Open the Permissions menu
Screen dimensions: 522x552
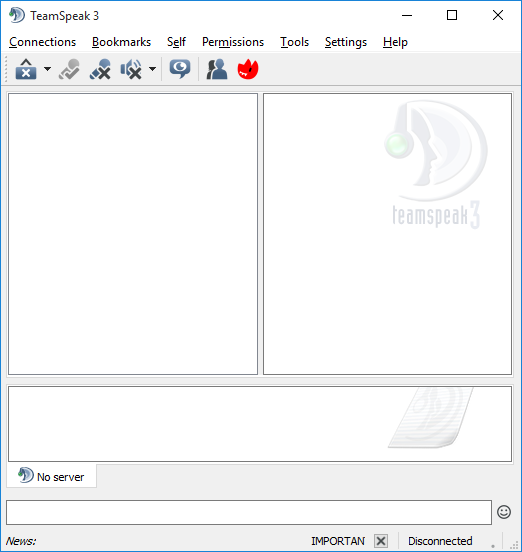233,42
